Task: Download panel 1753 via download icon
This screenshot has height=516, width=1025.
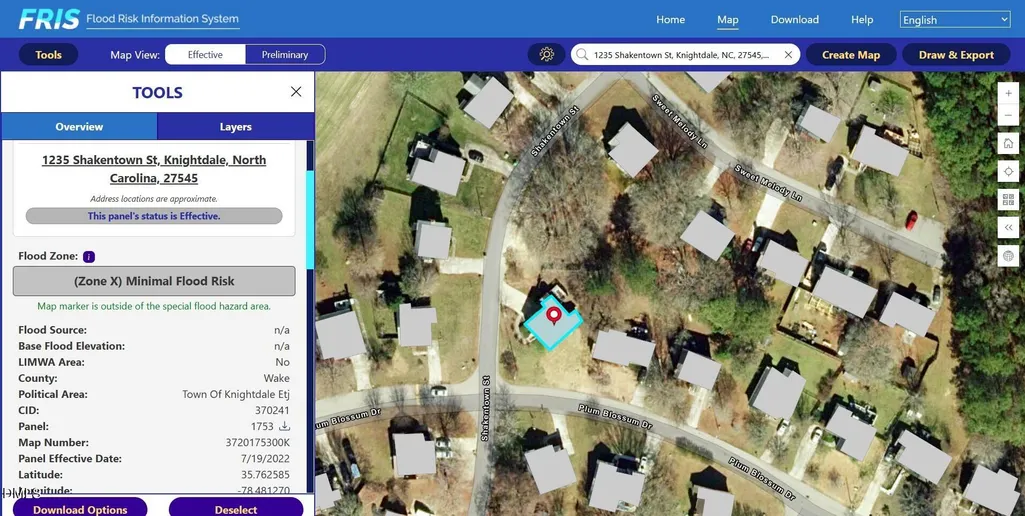Action: point(284,426)
